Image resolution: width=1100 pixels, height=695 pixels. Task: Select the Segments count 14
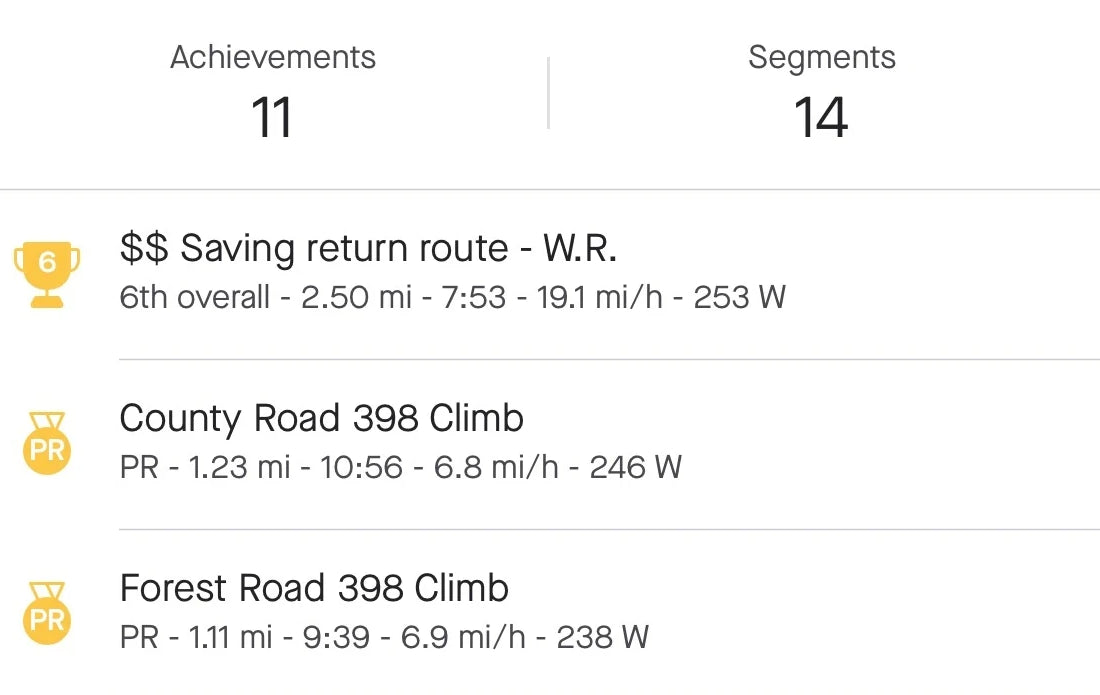pyautogui.click(x=821, y=118)
